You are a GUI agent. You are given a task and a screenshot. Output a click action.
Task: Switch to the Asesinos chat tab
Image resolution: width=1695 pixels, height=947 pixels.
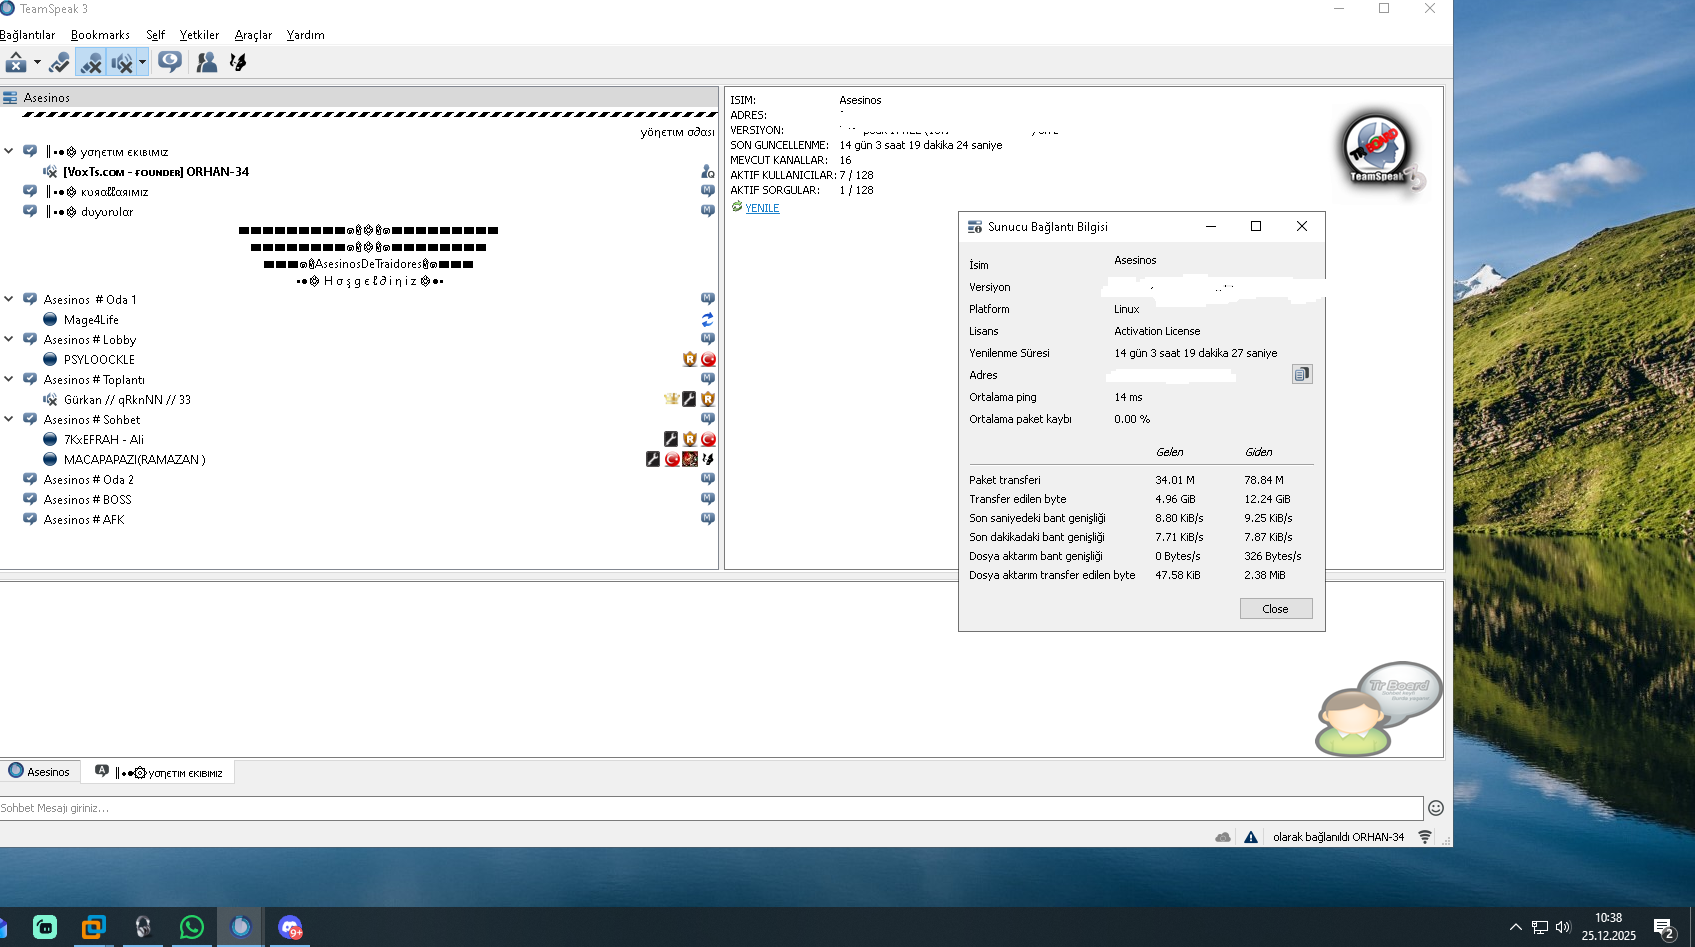click(40, 772)
